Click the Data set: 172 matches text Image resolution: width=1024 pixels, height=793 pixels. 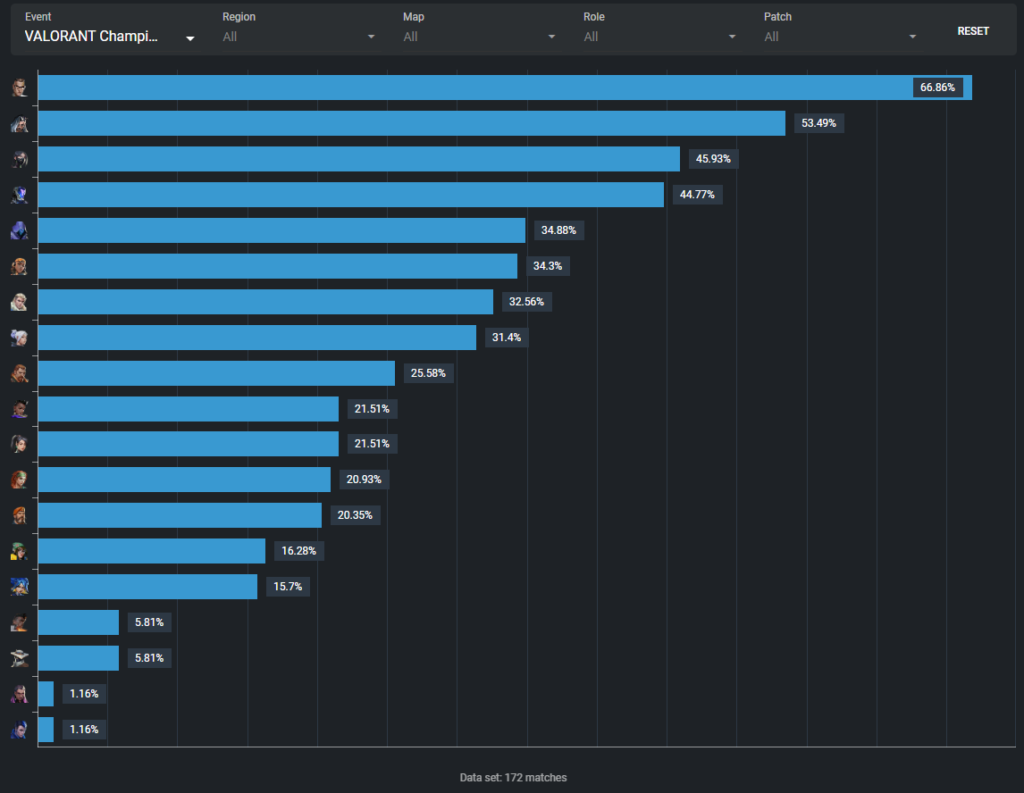click(x=513, y=777)
